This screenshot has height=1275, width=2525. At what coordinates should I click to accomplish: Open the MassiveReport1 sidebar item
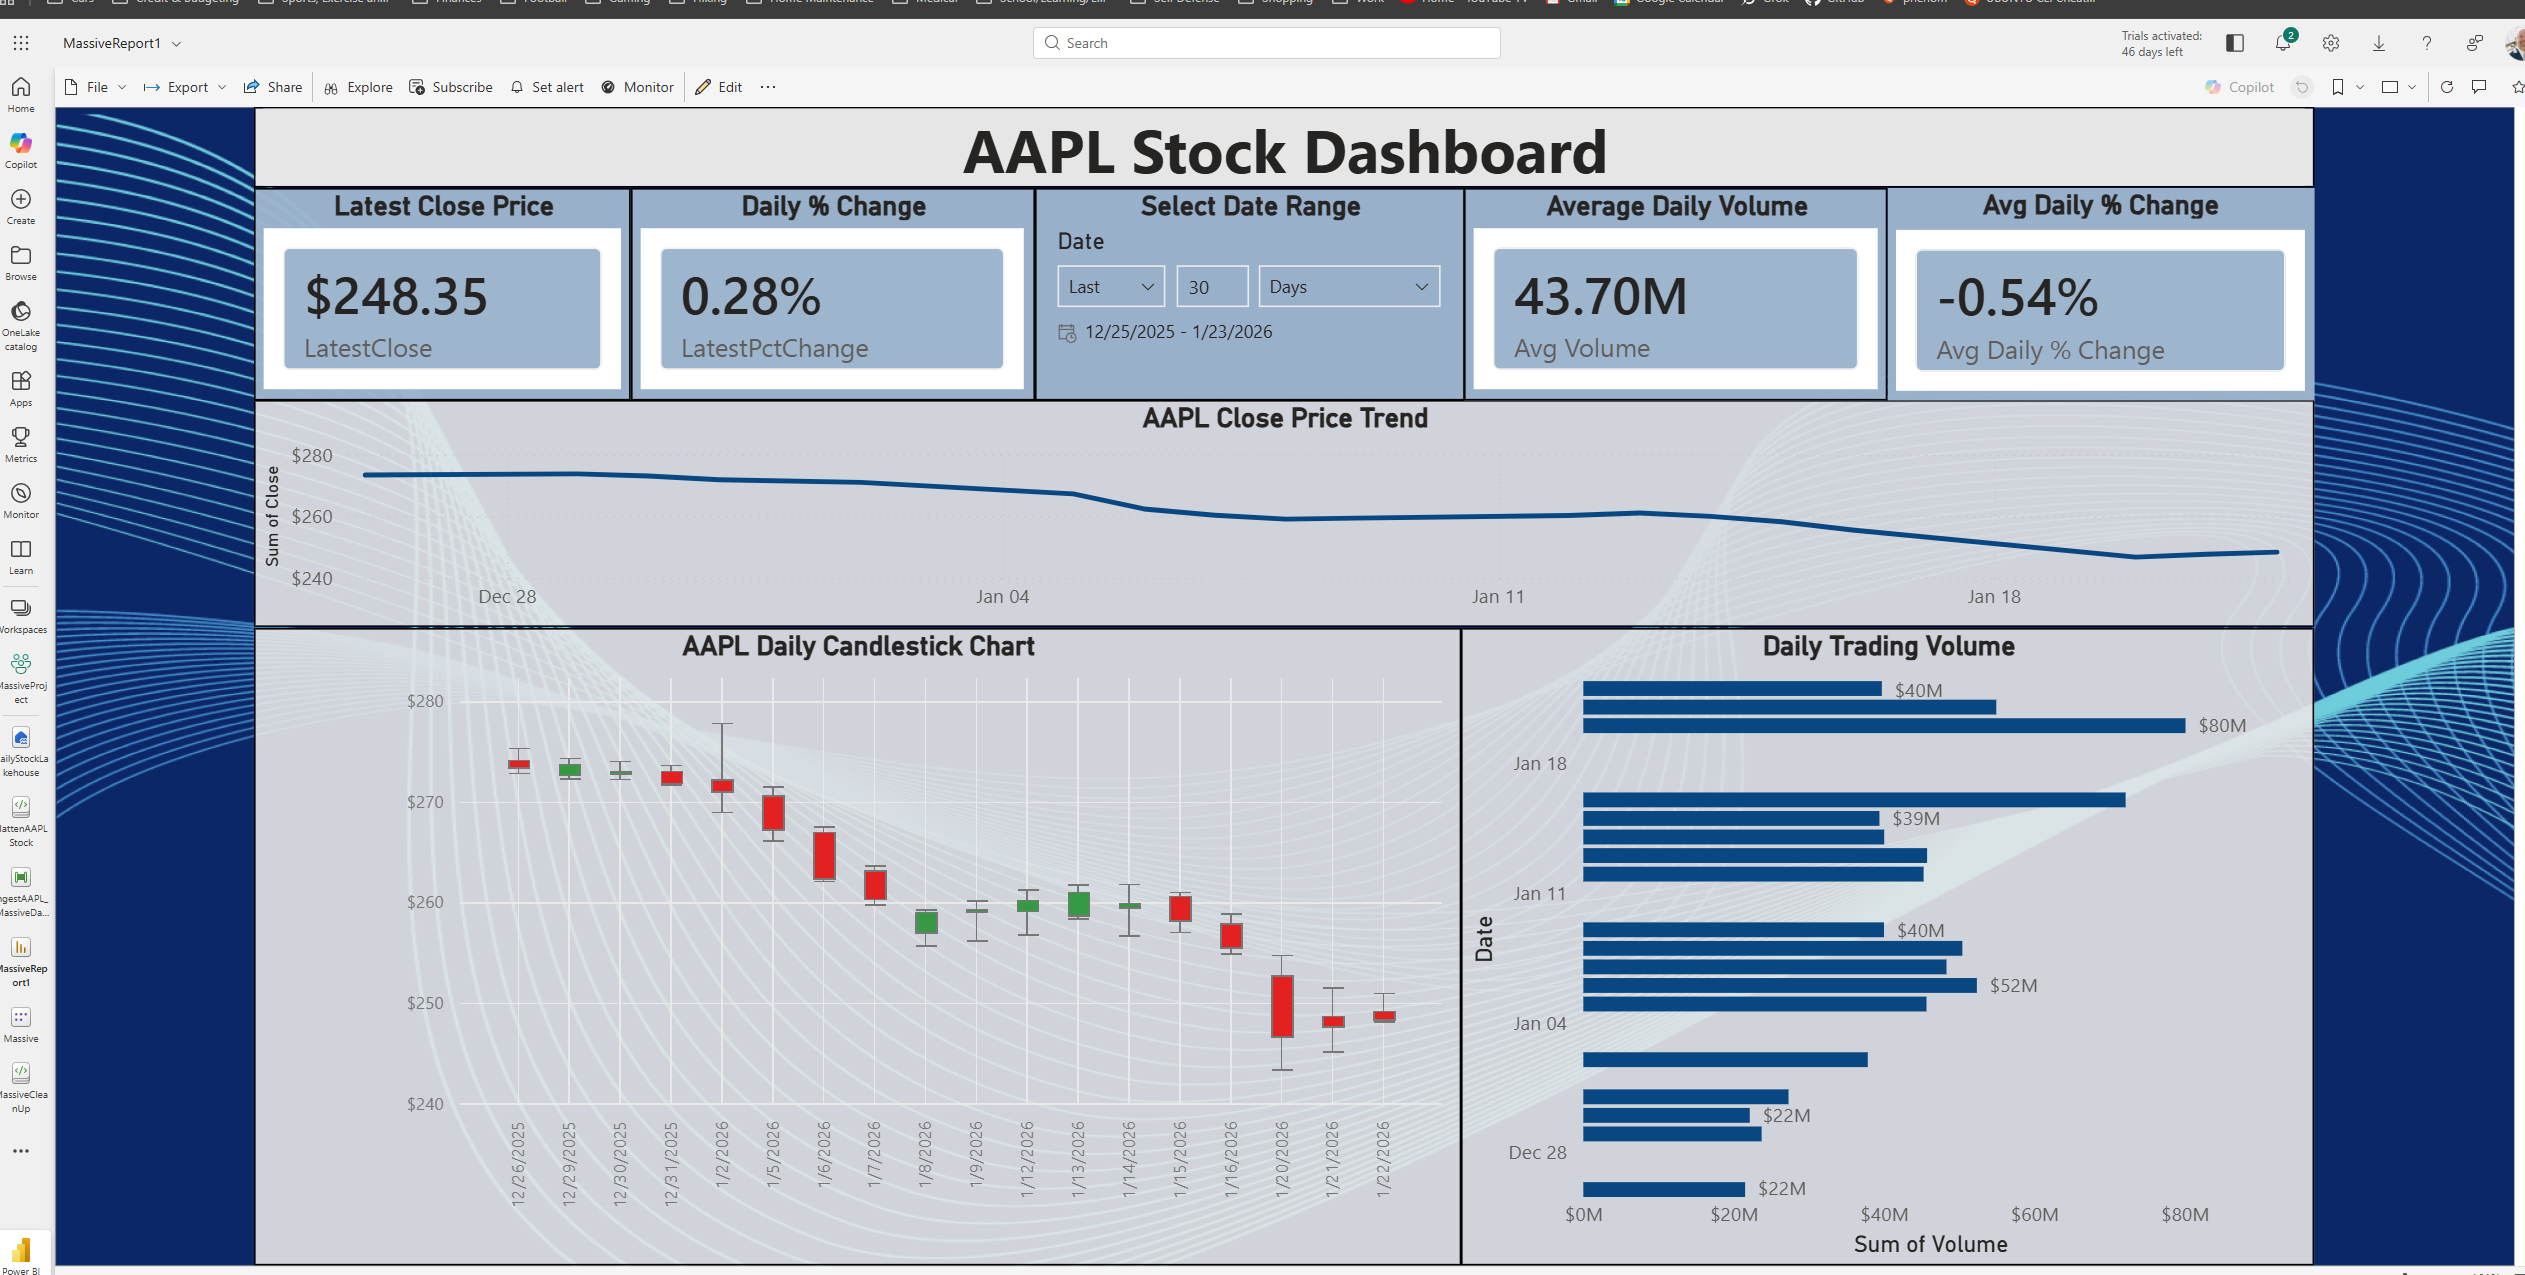(21, 961)
